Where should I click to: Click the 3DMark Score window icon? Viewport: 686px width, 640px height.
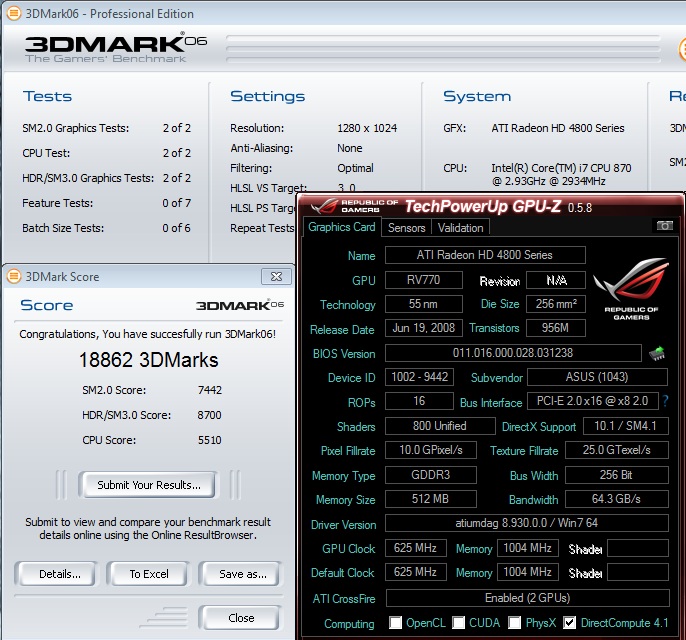tap(14, 276)
